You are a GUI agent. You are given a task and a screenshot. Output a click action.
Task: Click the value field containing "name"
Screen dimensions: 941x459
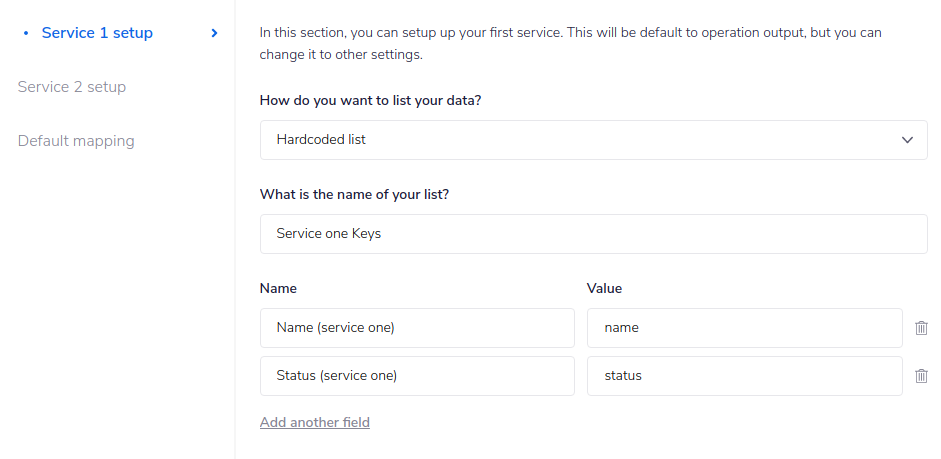point(744,328)
